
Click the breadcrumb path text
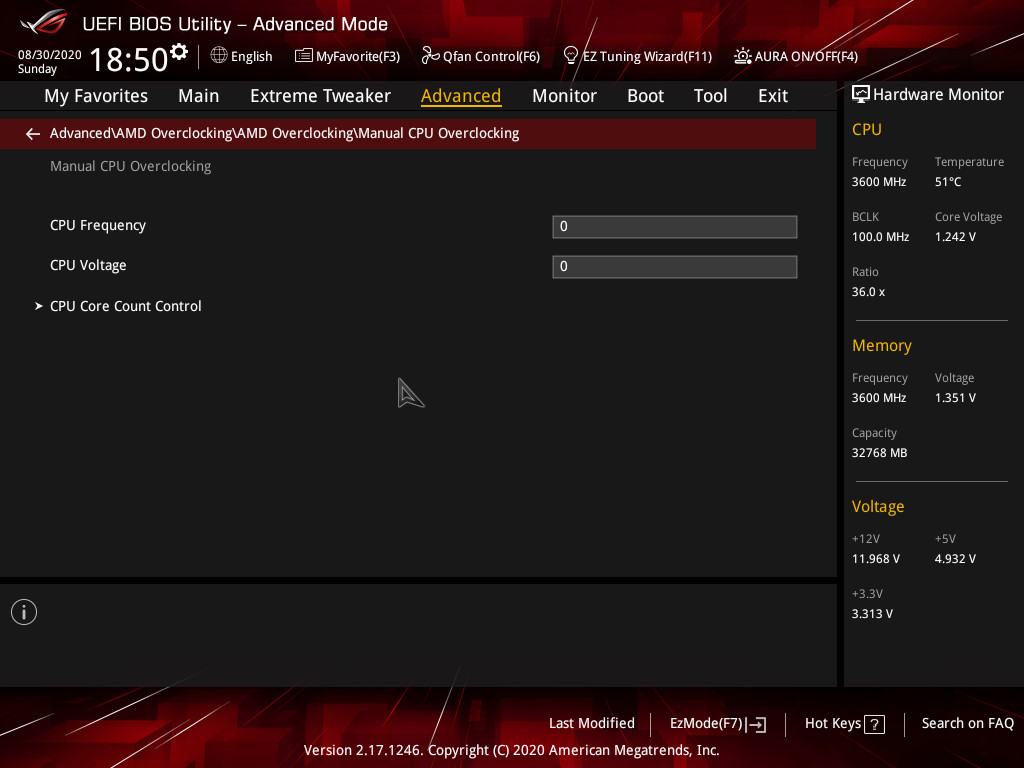pyautogui.click(x=284, y=133)
